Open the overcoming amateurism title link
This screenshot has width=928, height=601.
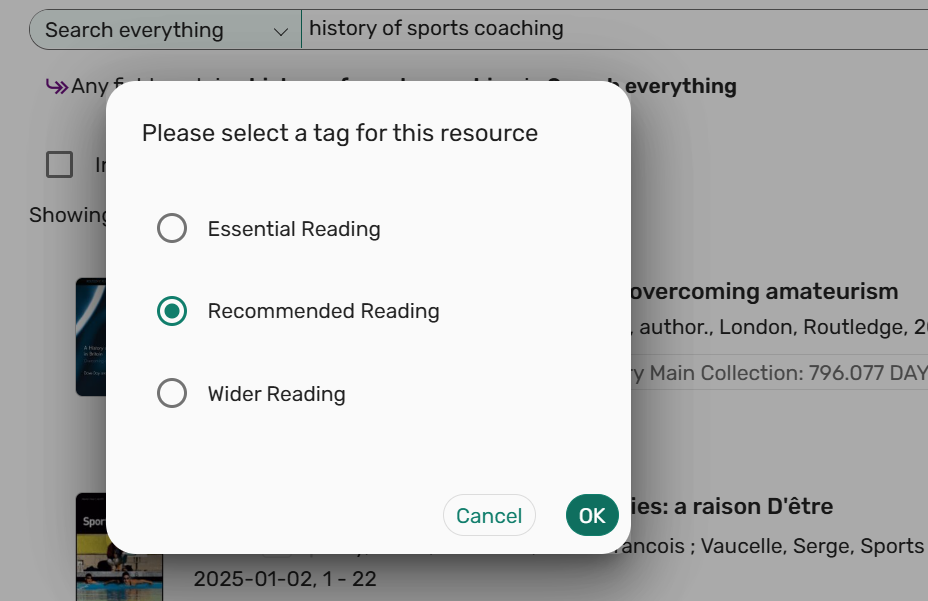click(764, 291)
